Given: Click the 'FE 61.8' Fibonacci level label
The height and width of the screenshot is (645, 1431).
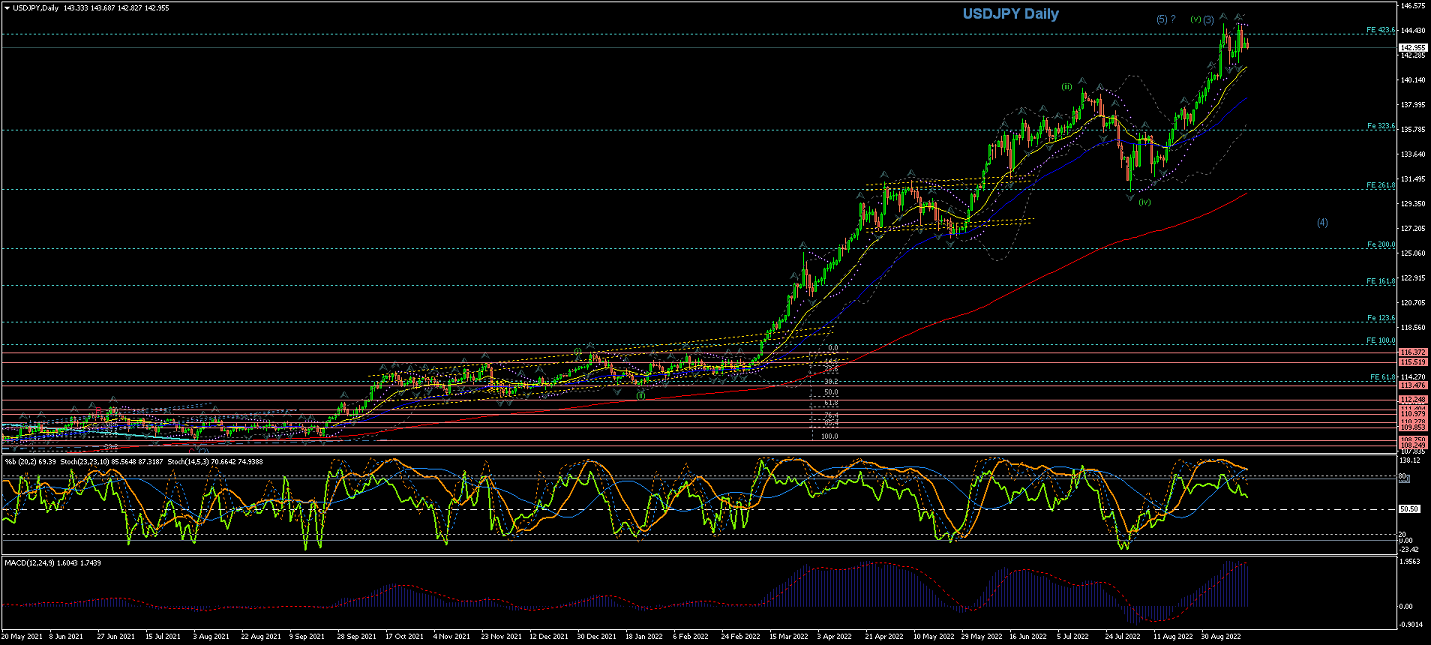Looking at the screenshot, I should 1383,377.
